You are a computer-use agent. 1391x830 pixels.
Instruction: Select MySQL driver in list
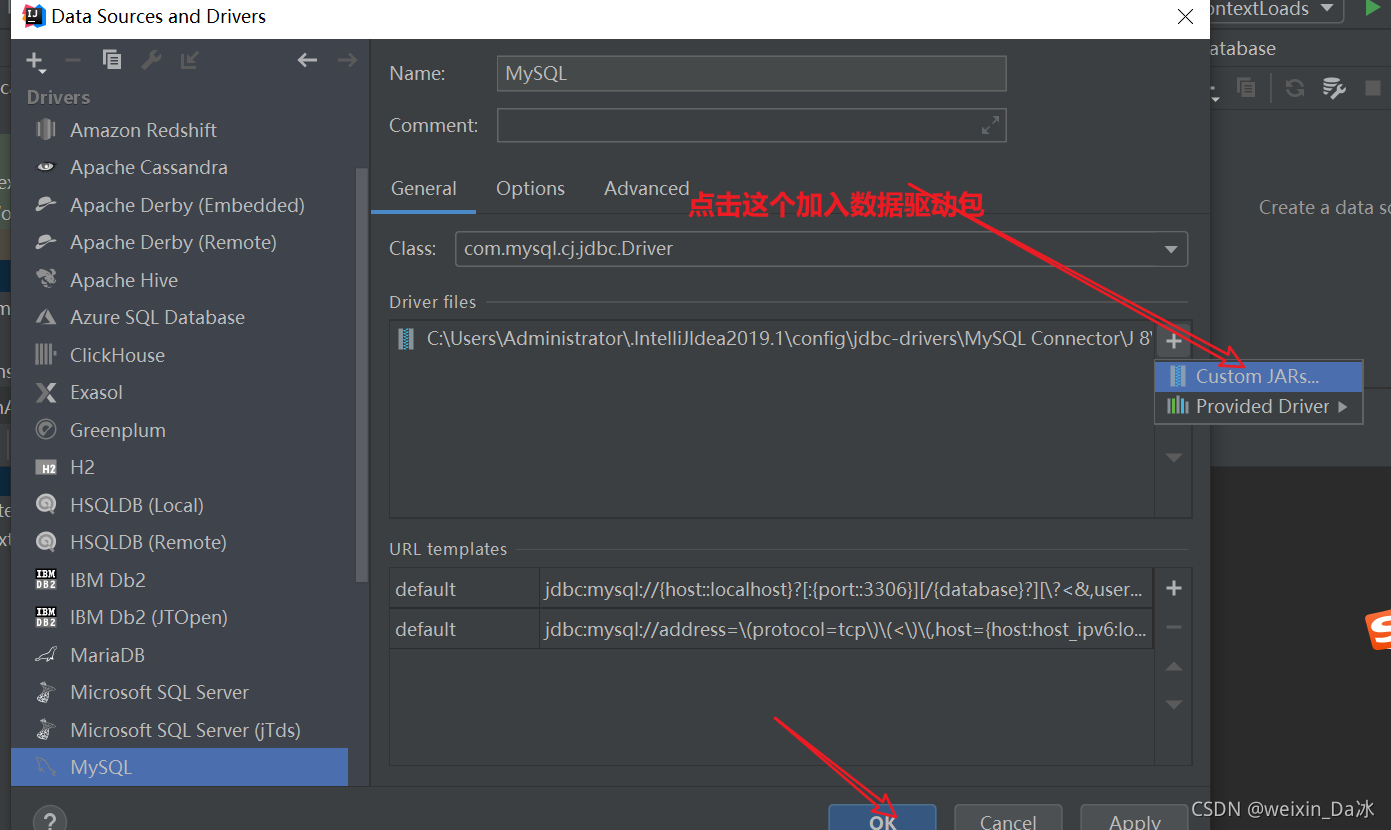180,767
